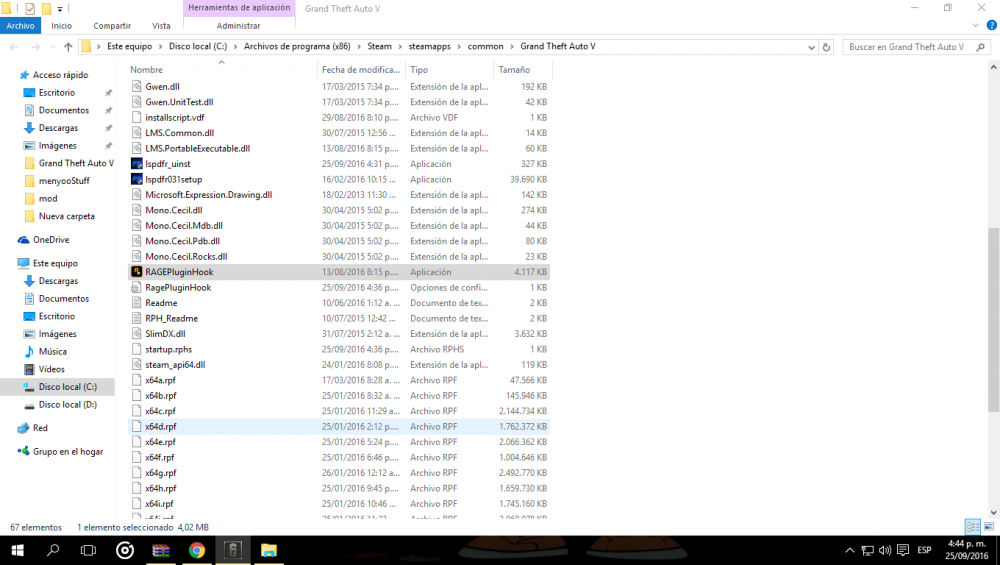
Task: Select the Mono.Cecil.Rocks.dll file
Action: point(186,256)
